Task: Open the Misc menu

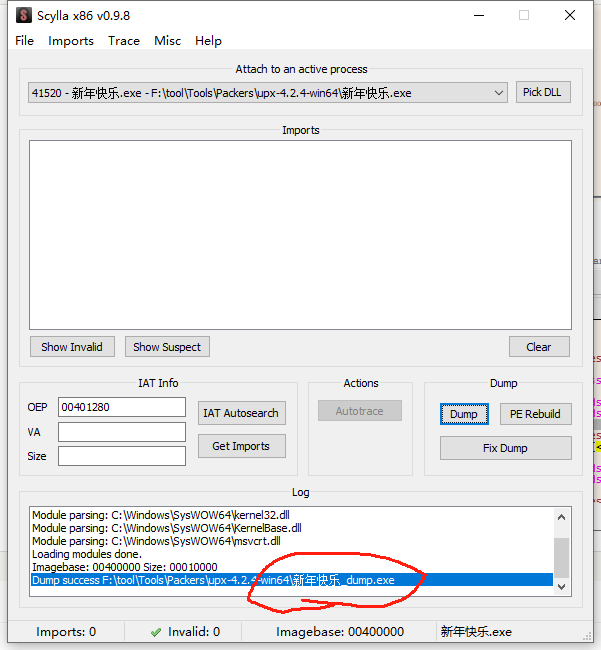Action: (x=167, y=41)
